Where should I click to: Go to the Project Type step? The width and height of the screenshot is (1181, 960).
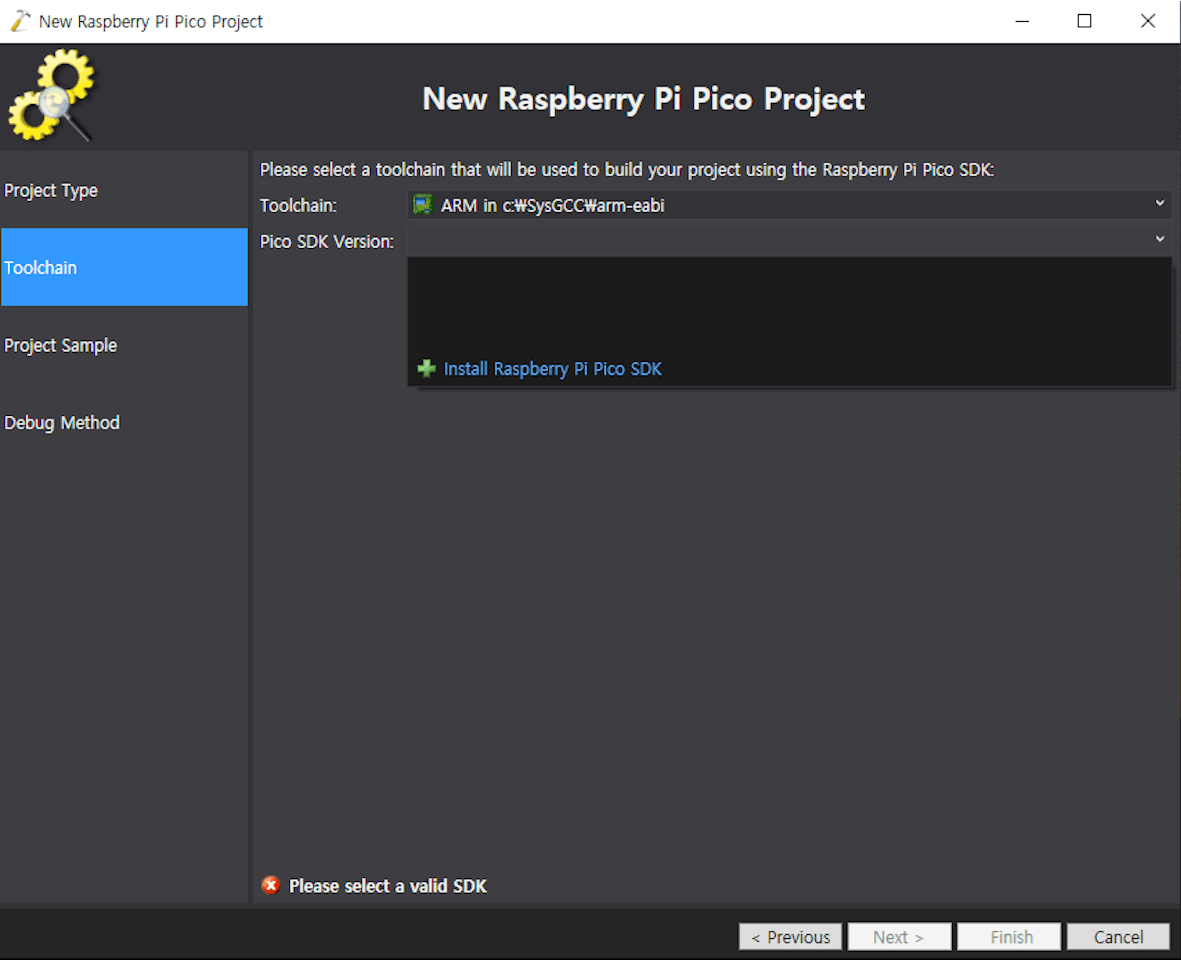[51, 190]
